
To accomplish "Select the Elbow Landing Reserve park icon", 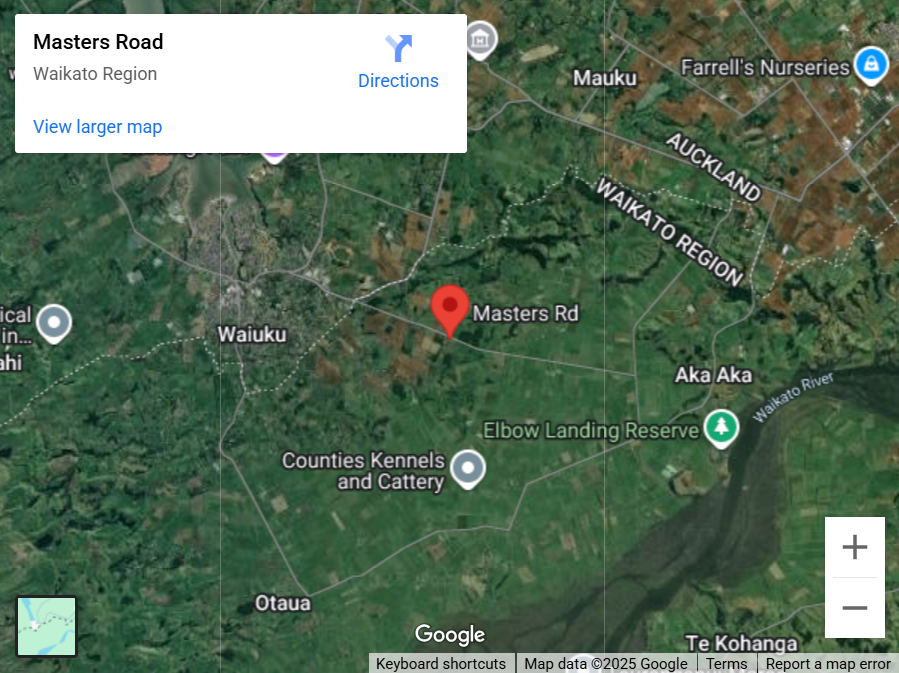I will 721,429.
